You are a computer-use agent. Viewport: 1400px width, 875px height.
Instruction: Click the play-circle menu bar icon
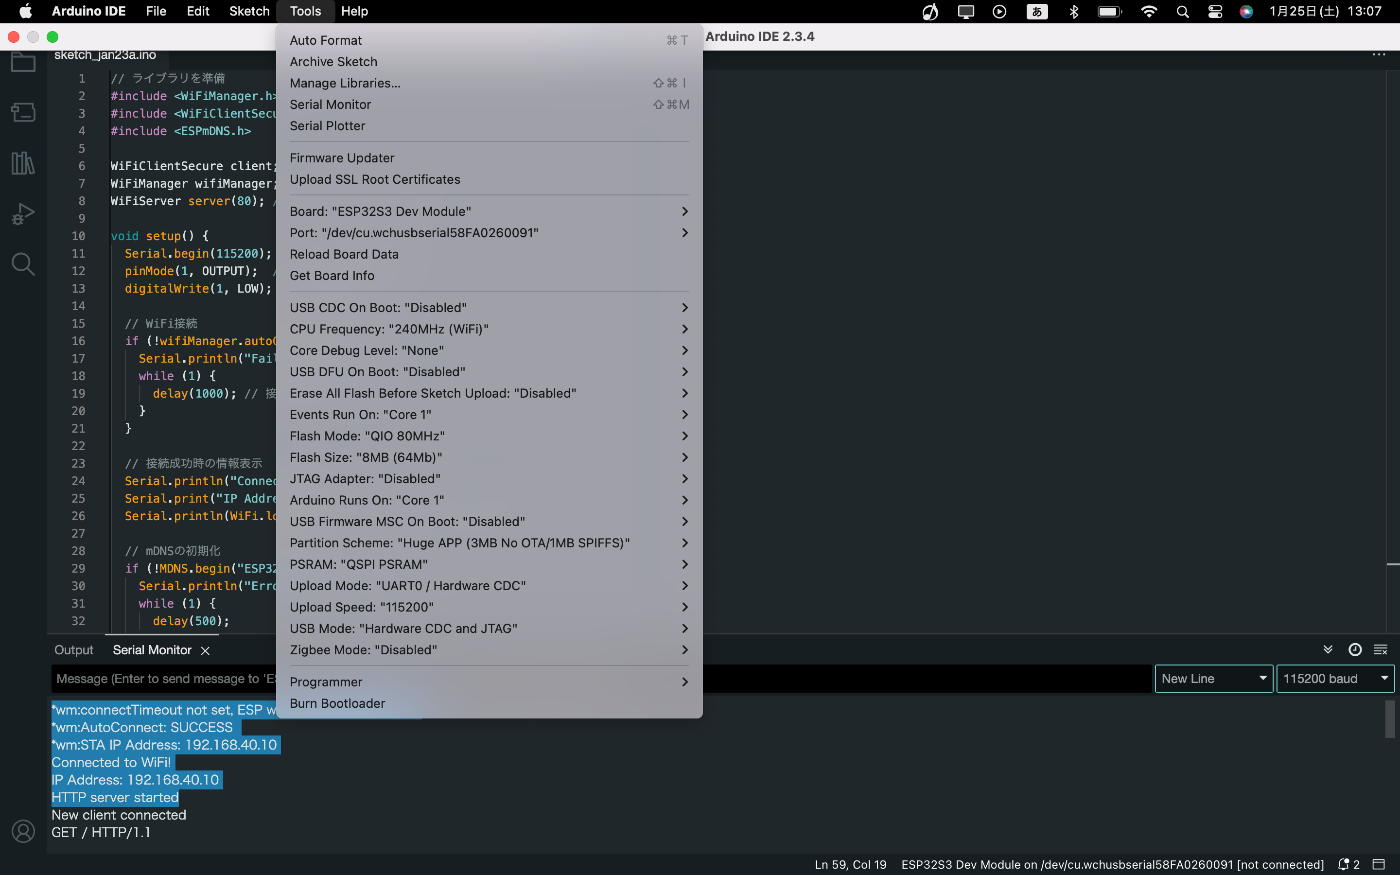[1000, 11]
